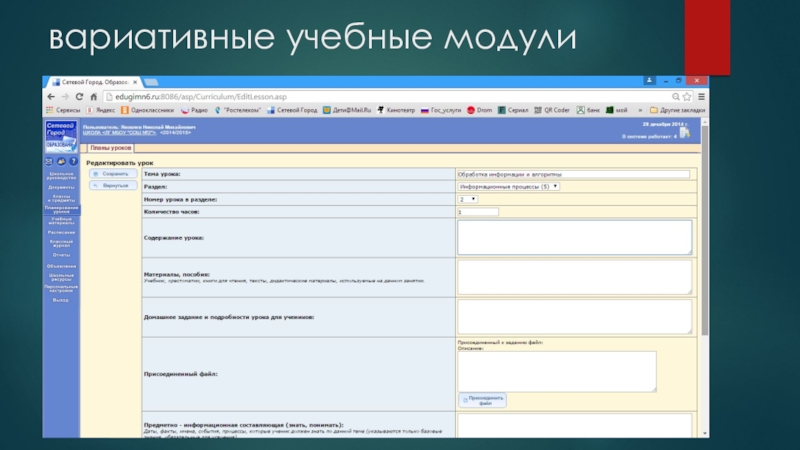
Task: Open the help question mark icon
Action: (x=73, y=162)
